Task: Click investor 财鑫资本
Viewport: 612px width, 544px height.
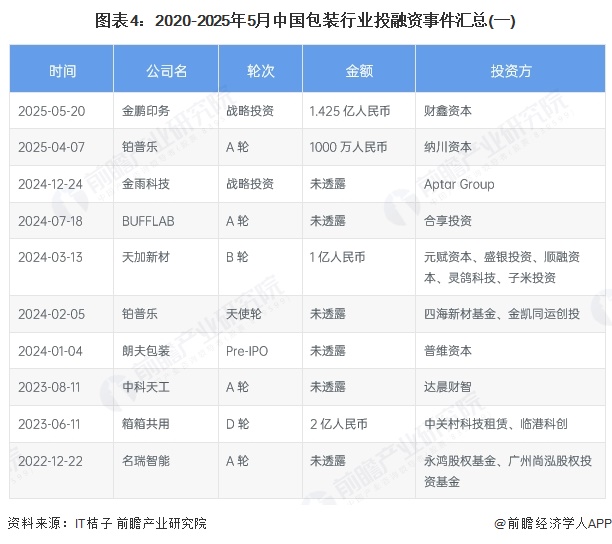Action: 448,111
